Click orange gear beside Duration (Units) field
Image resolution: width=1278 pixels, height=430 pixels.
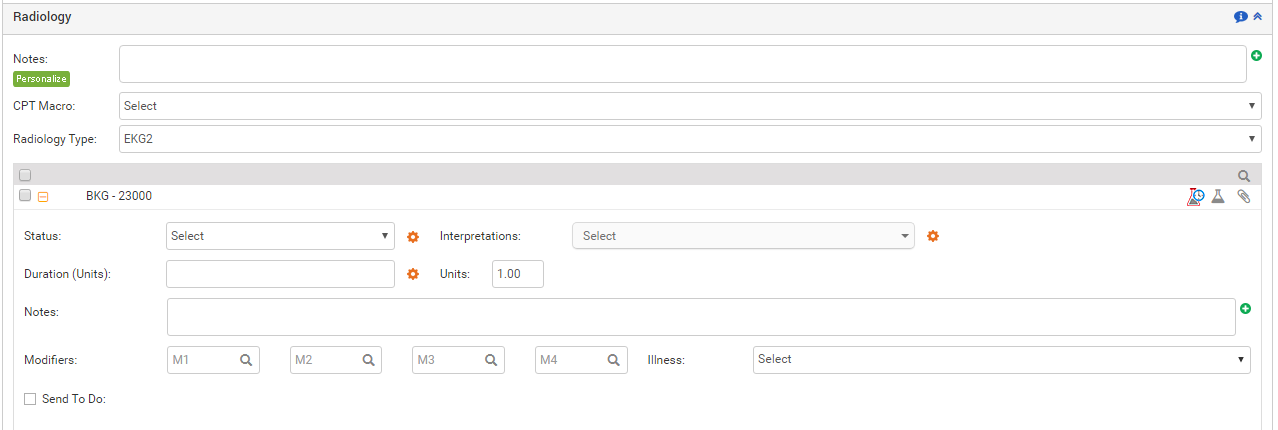point(413,274)
